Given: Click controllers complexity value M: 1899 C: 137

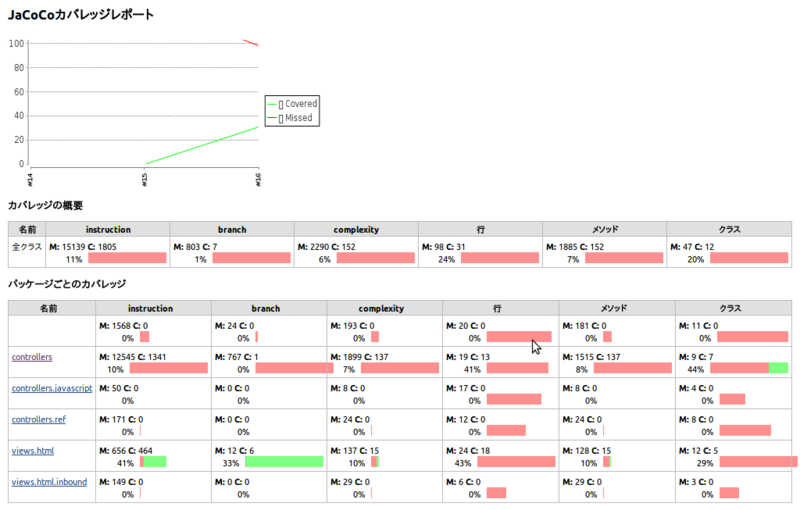Looking at the screenshot, I should click(x=359, y=357).
